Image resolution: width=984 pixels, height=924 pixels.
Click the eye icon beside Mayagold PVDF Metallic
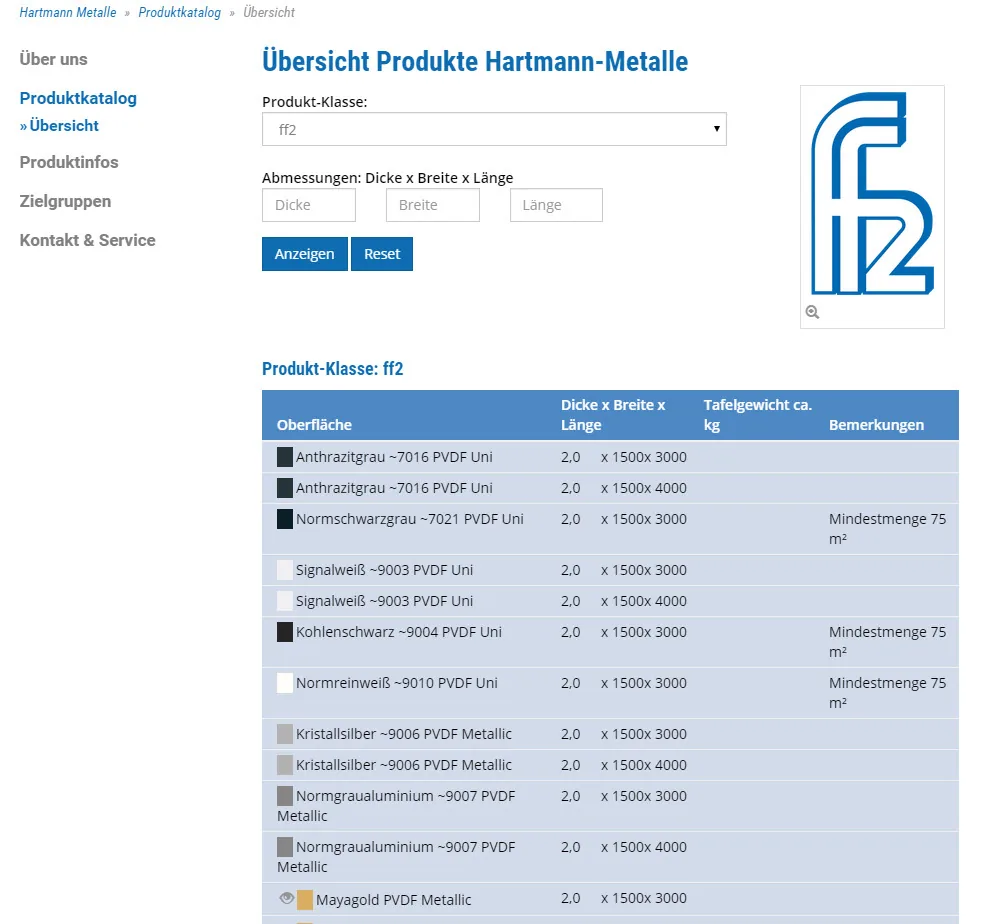pyautogui.click(x=287, y=898)
